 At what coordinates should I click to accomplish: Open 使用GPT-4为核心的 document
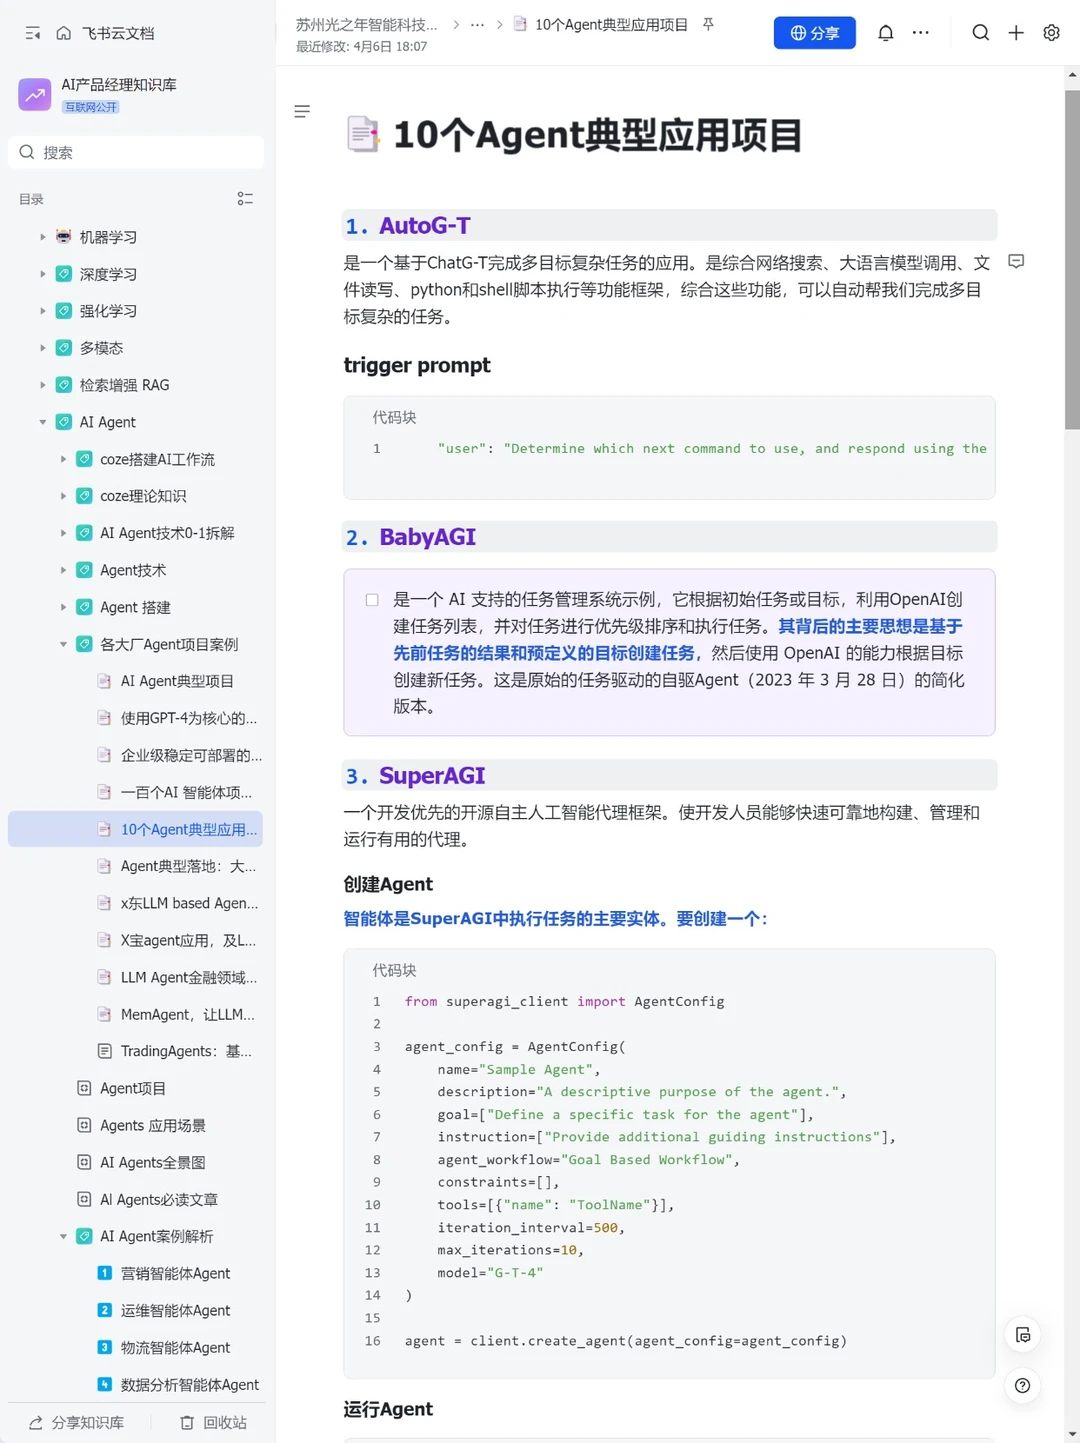[188, 718]
